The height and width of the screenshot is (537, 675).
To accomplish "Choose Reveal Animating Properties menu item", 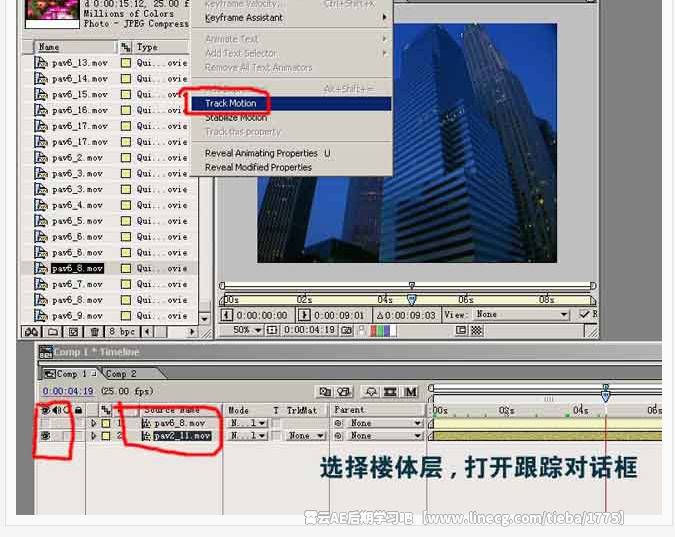I will tap(291, 153).
